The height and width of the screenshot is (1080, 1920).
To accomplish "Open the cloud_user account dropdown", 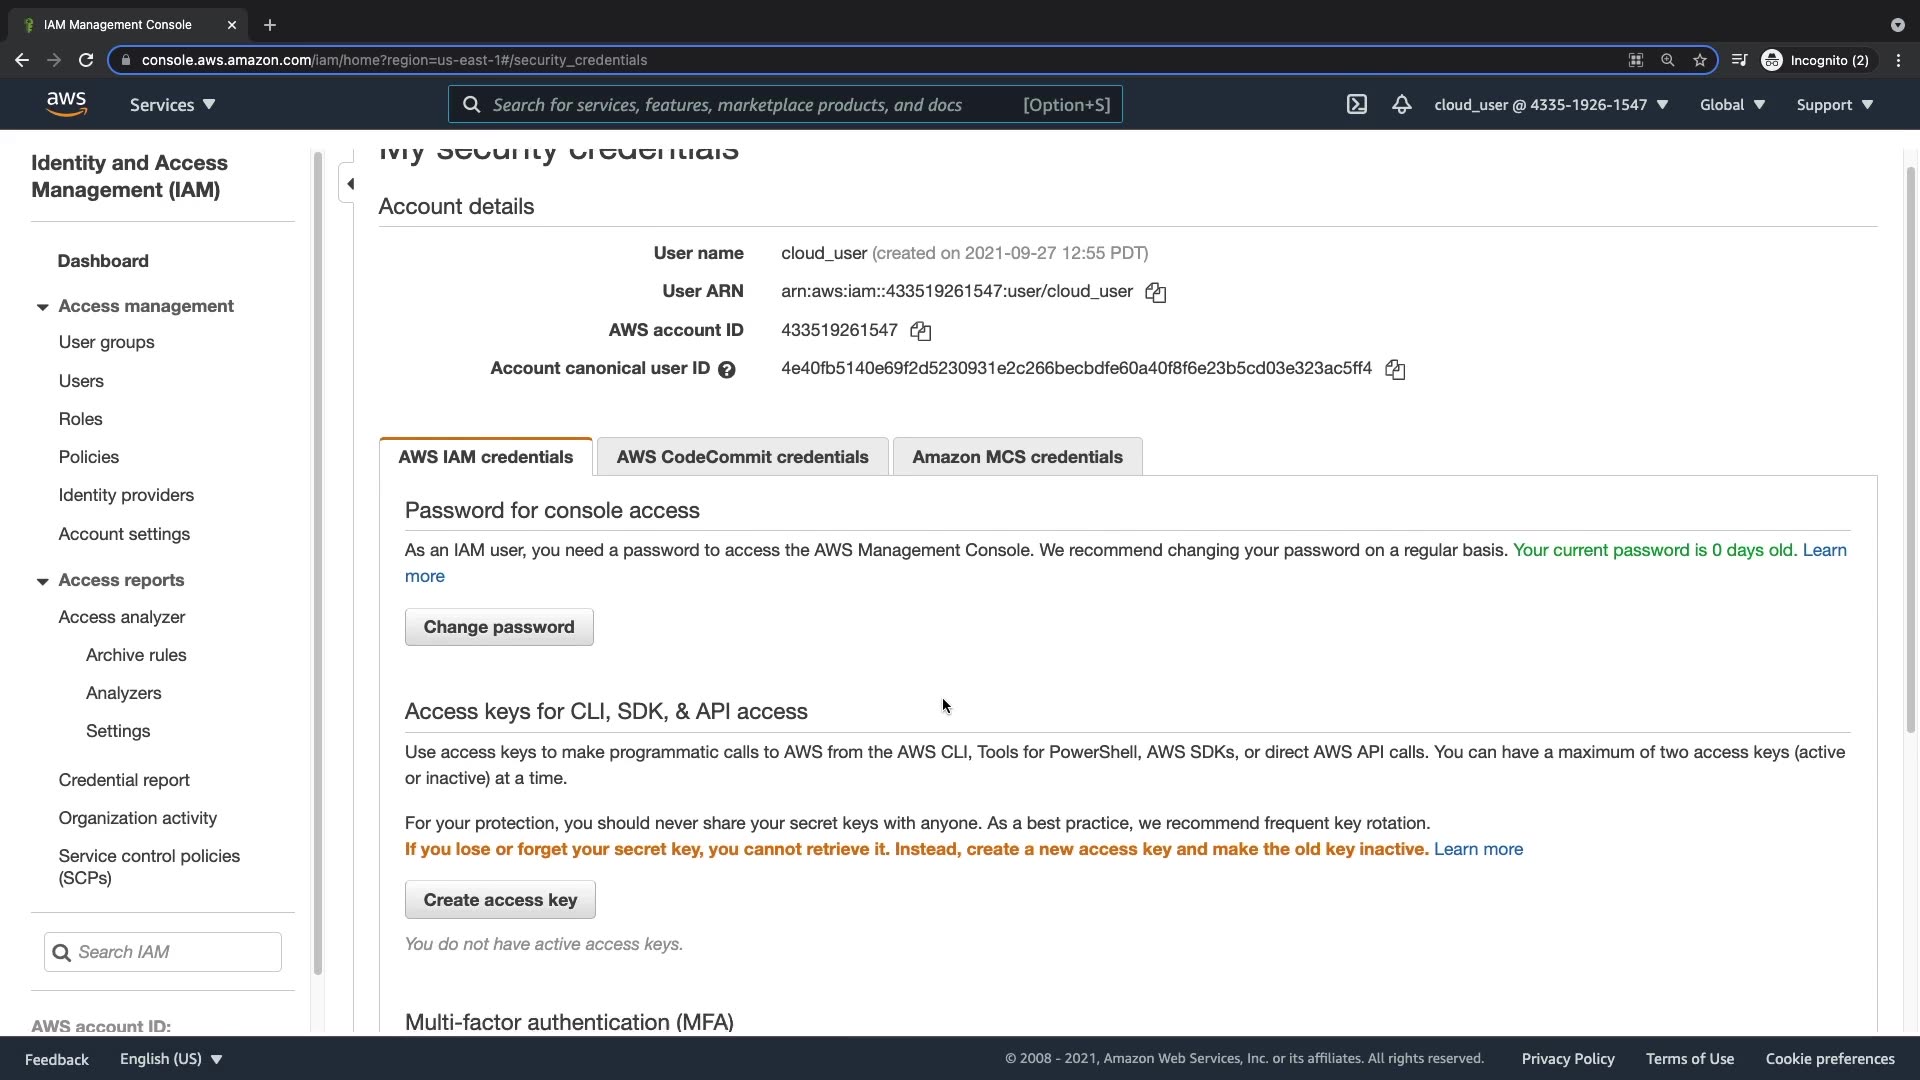I will click(x=1550, y=104).
